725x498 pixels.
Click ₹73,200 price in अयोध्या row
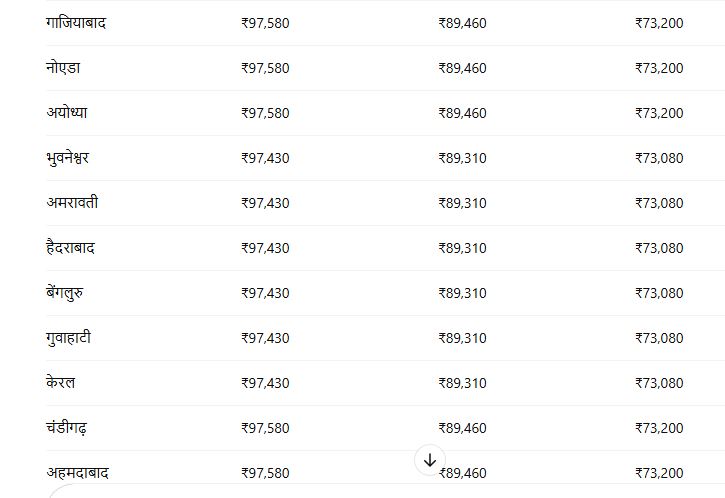click(x=659, y=113)
